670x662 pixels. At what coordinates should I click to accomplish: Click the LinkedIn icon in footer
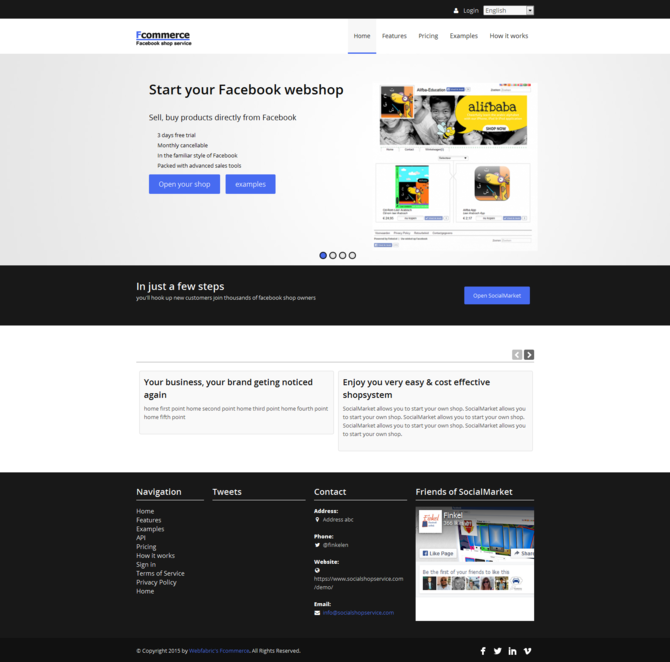click(512, 651)
